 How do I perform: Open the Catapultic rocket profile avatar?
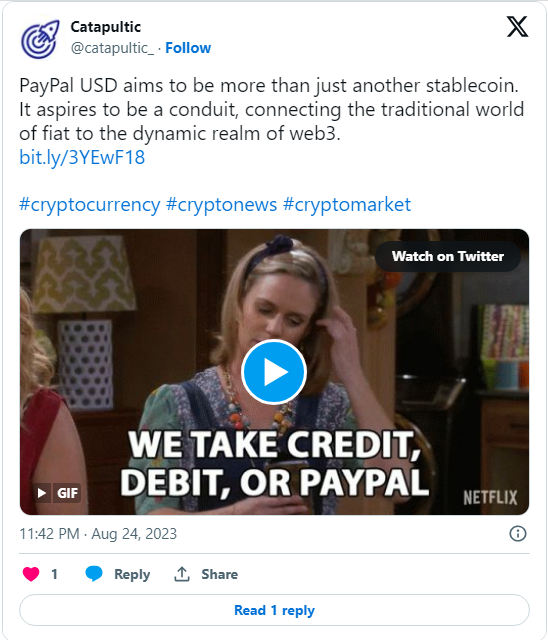[40, 38]
